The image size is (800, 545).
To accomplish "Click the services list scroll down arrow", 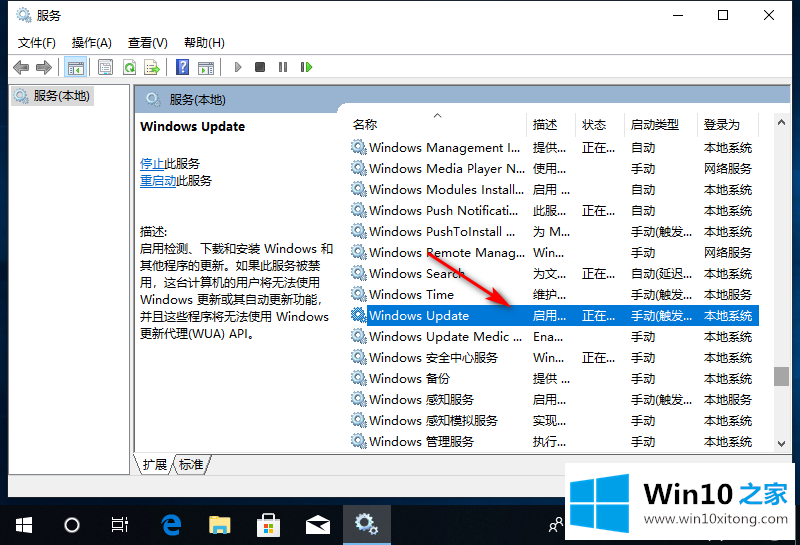I will pyautogui.click(x=781, y=444).
